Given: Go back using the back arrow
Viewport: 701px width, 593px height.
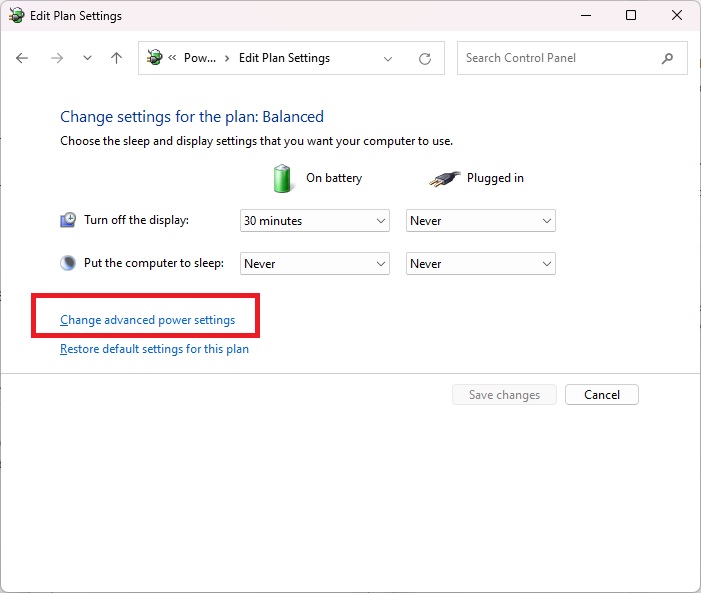Looking at the screenshot, I should pos(21,58).
